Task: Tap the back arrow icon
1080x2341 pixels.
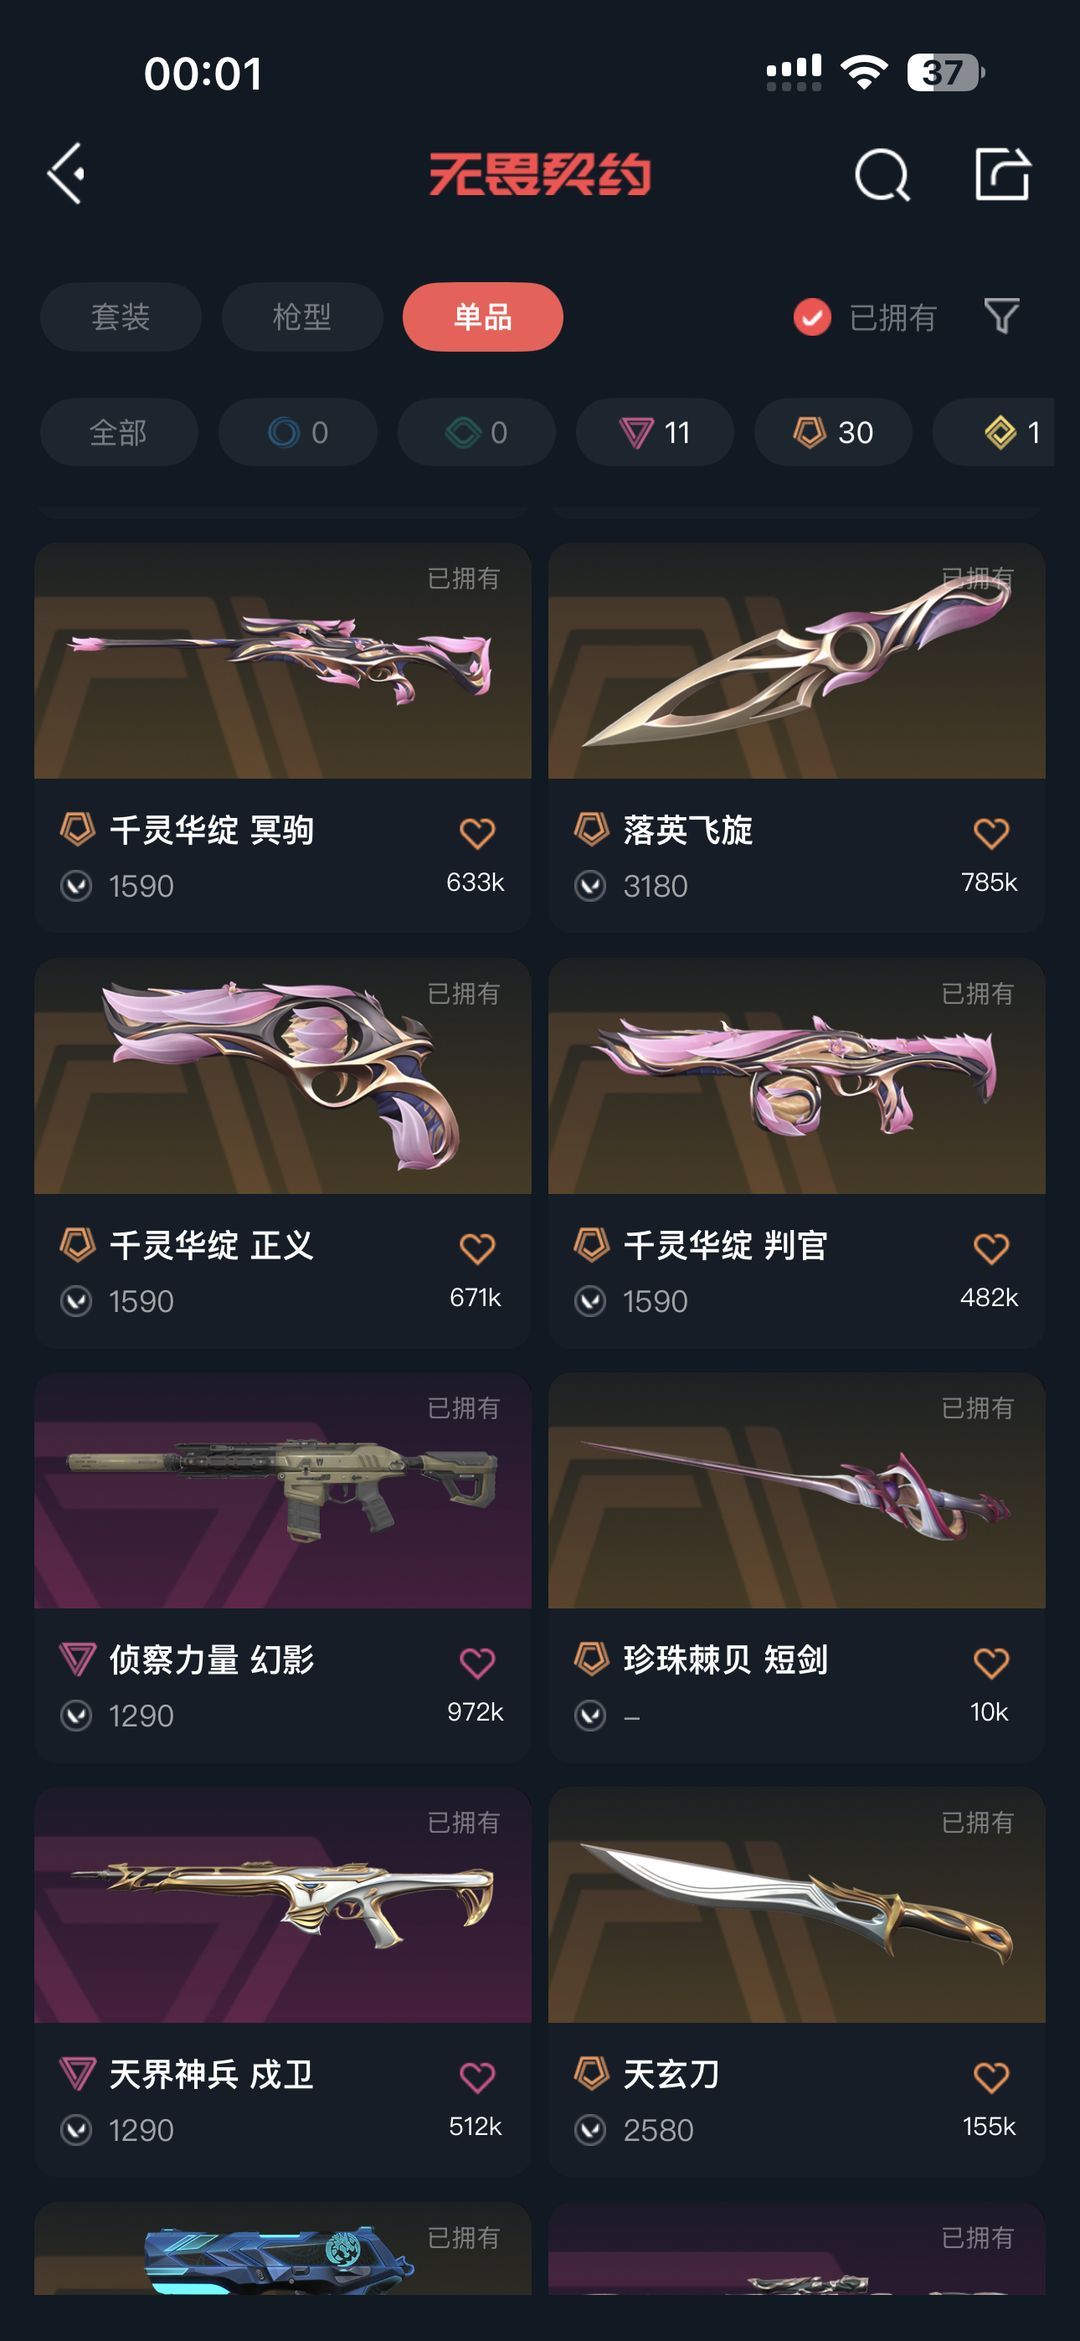Action: point(66,174)
